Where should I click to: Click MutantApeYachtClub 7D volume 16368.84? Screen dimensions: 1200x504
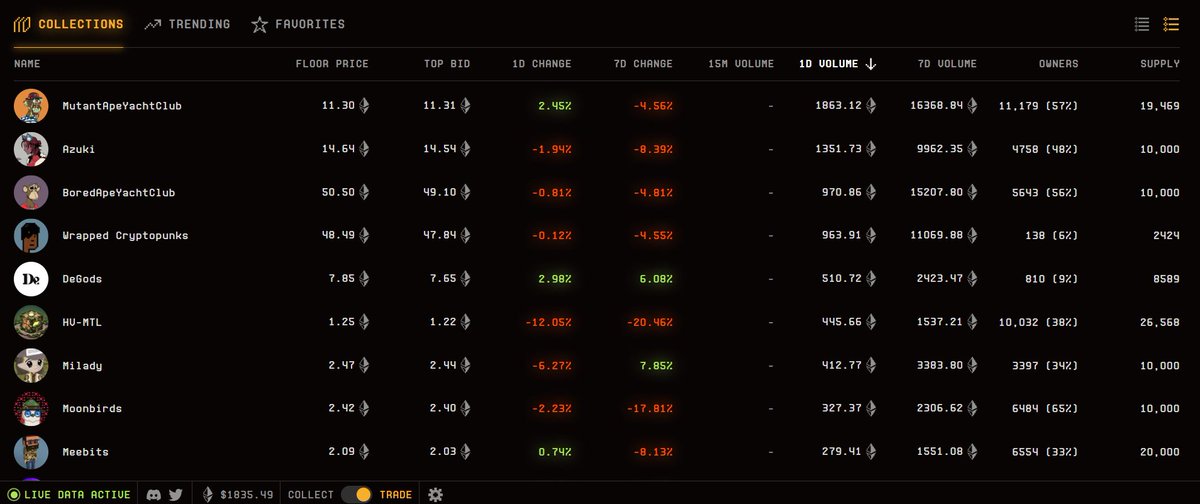point(944,105)
